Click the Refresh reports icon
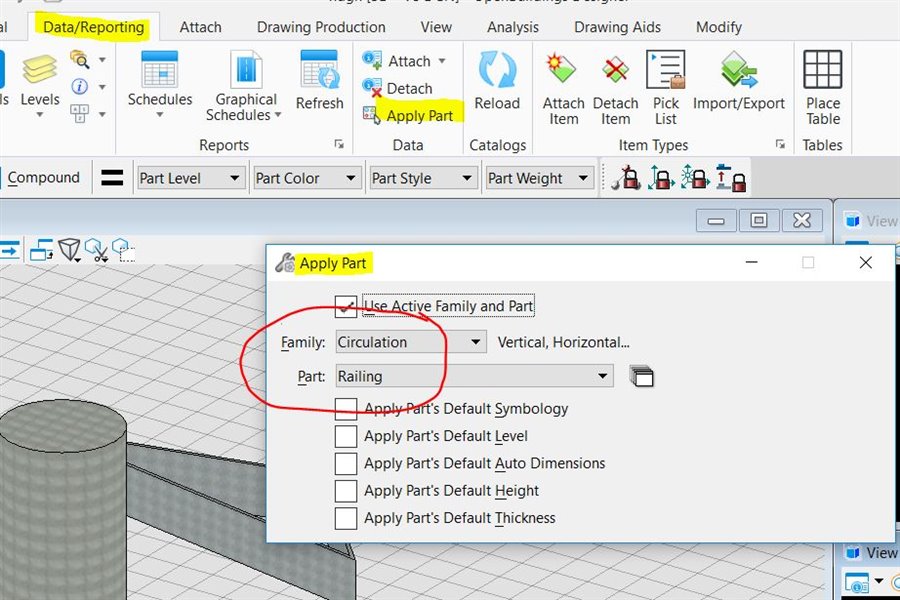This screenshot has height=600, width=900. (x=319, y=70)
